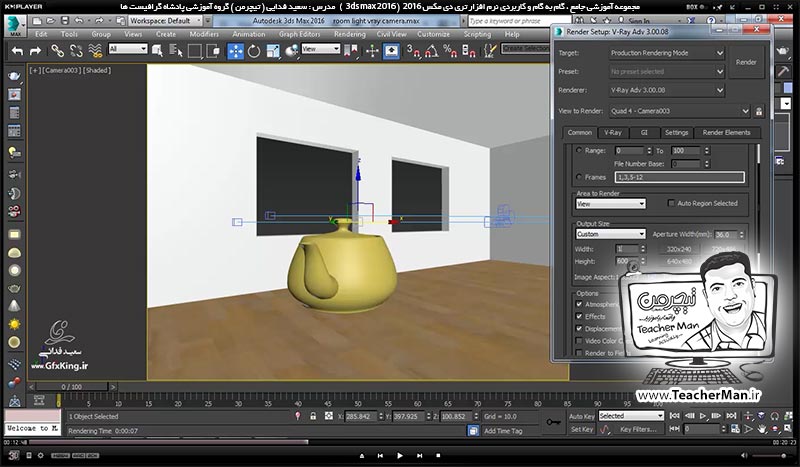Open the Preset dropdown in Render Setup

click(x=667, y=71)
